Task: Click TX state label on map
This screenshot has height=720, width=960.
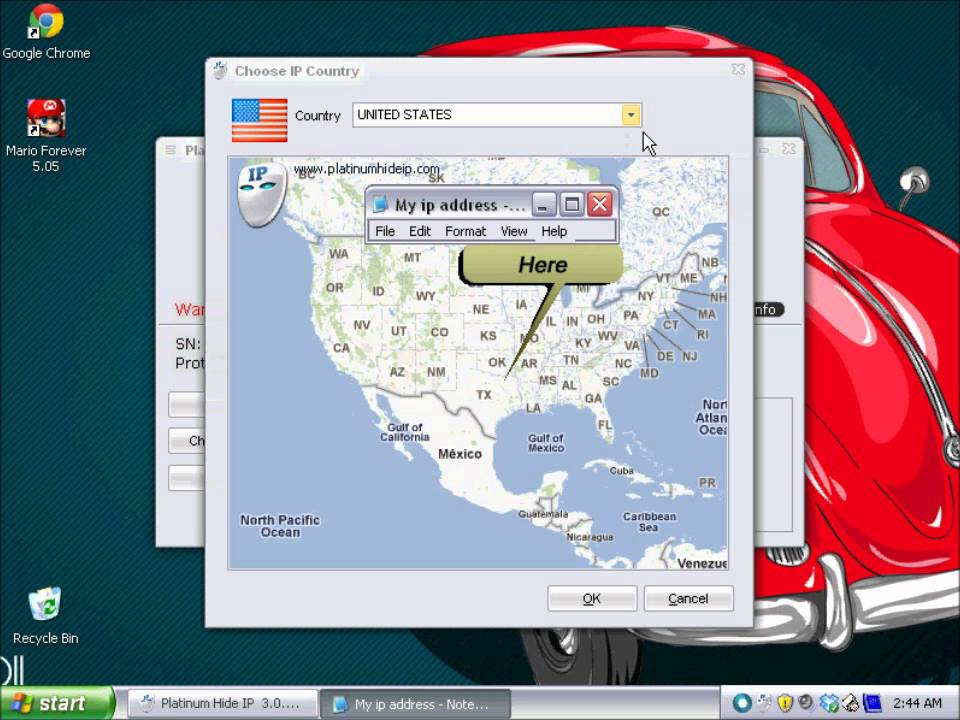Action: (484, 395)
